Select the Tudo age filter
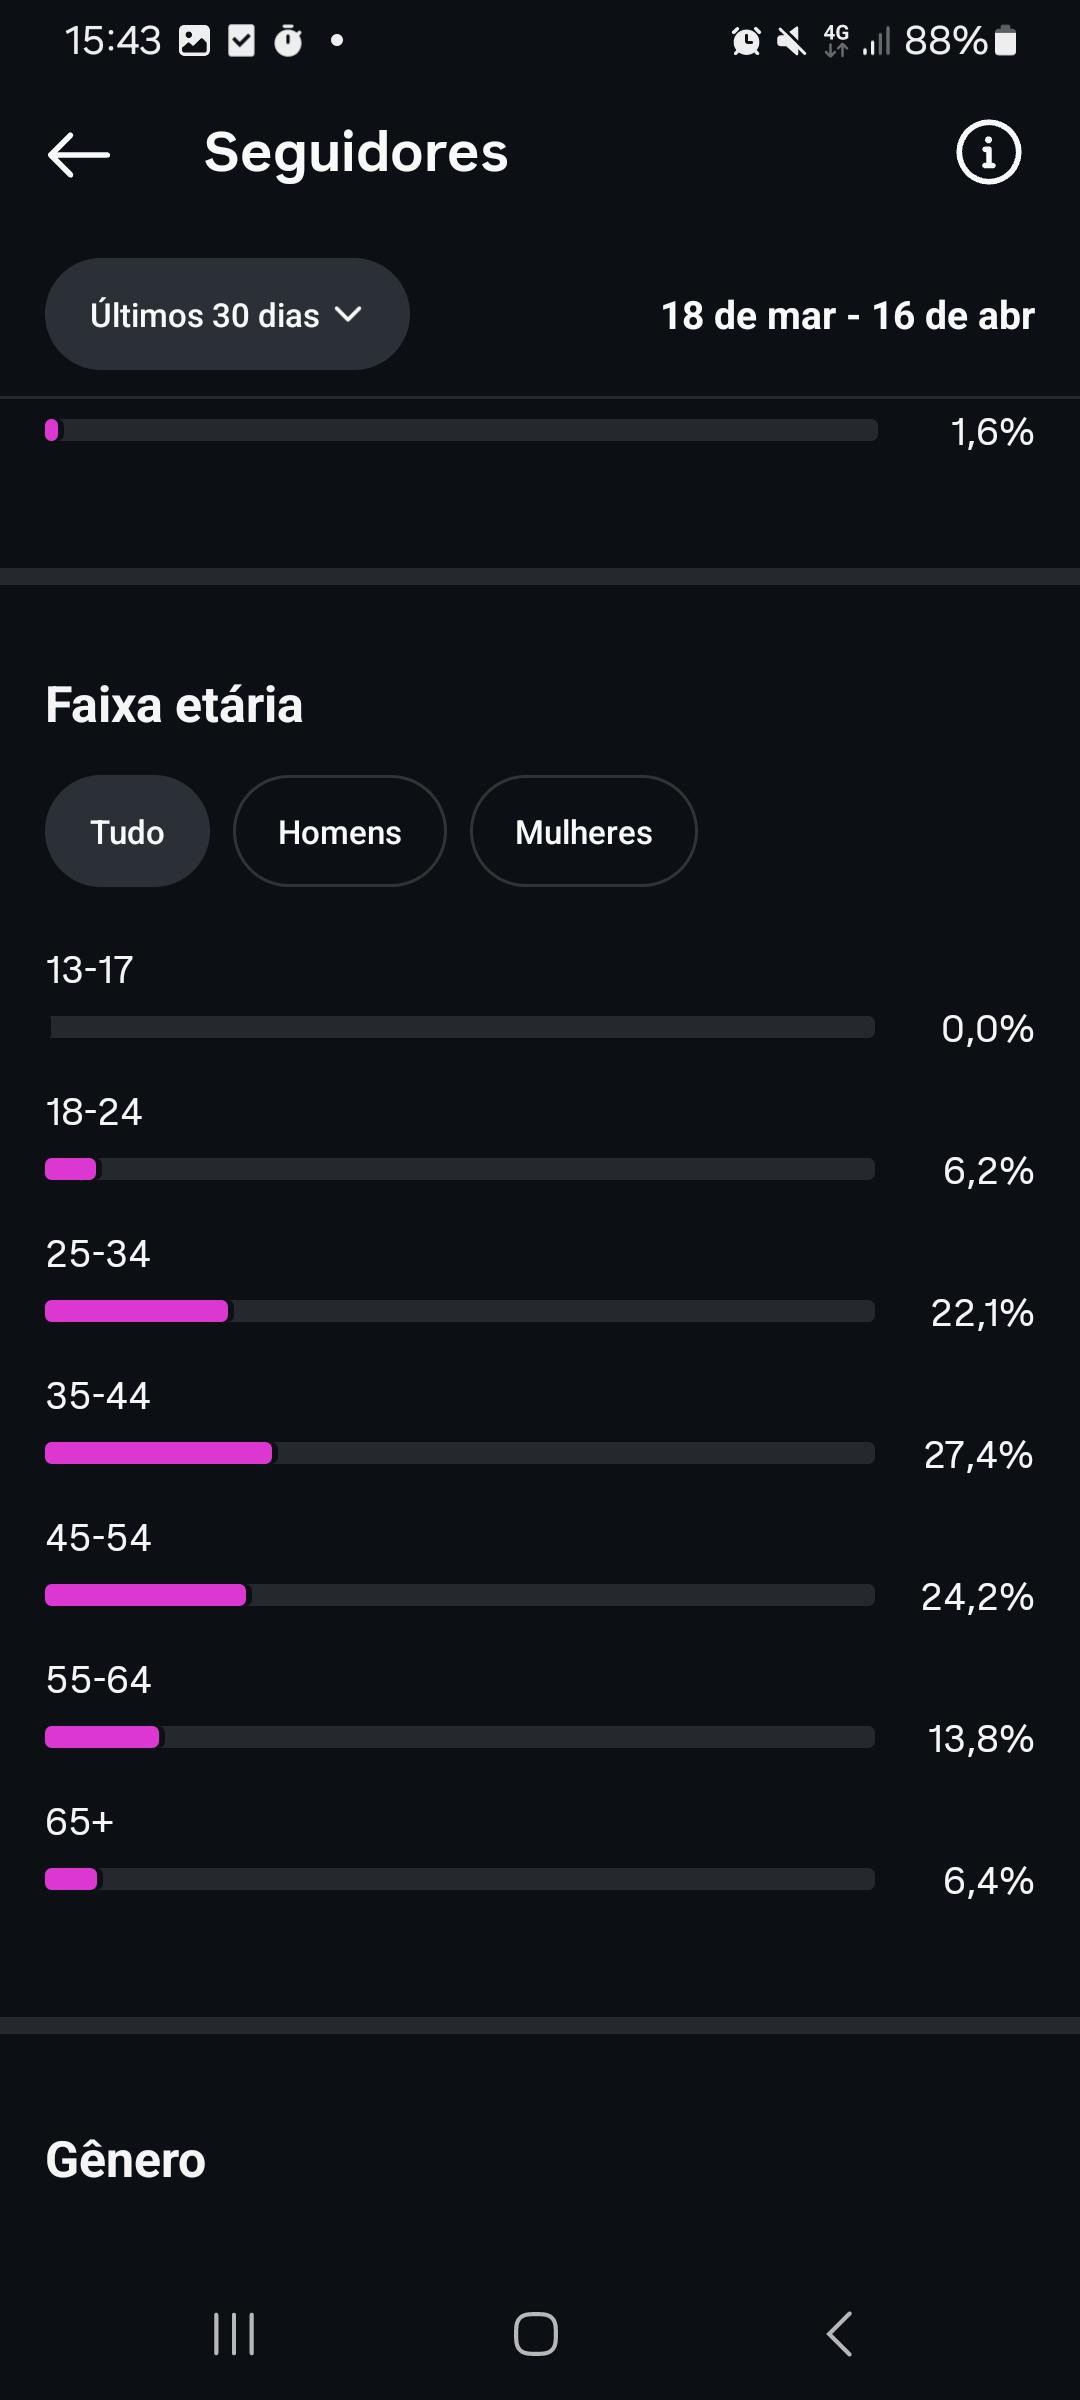Screen dimensions: 1080x2400 pyautogui.click(x=127, y=832)
